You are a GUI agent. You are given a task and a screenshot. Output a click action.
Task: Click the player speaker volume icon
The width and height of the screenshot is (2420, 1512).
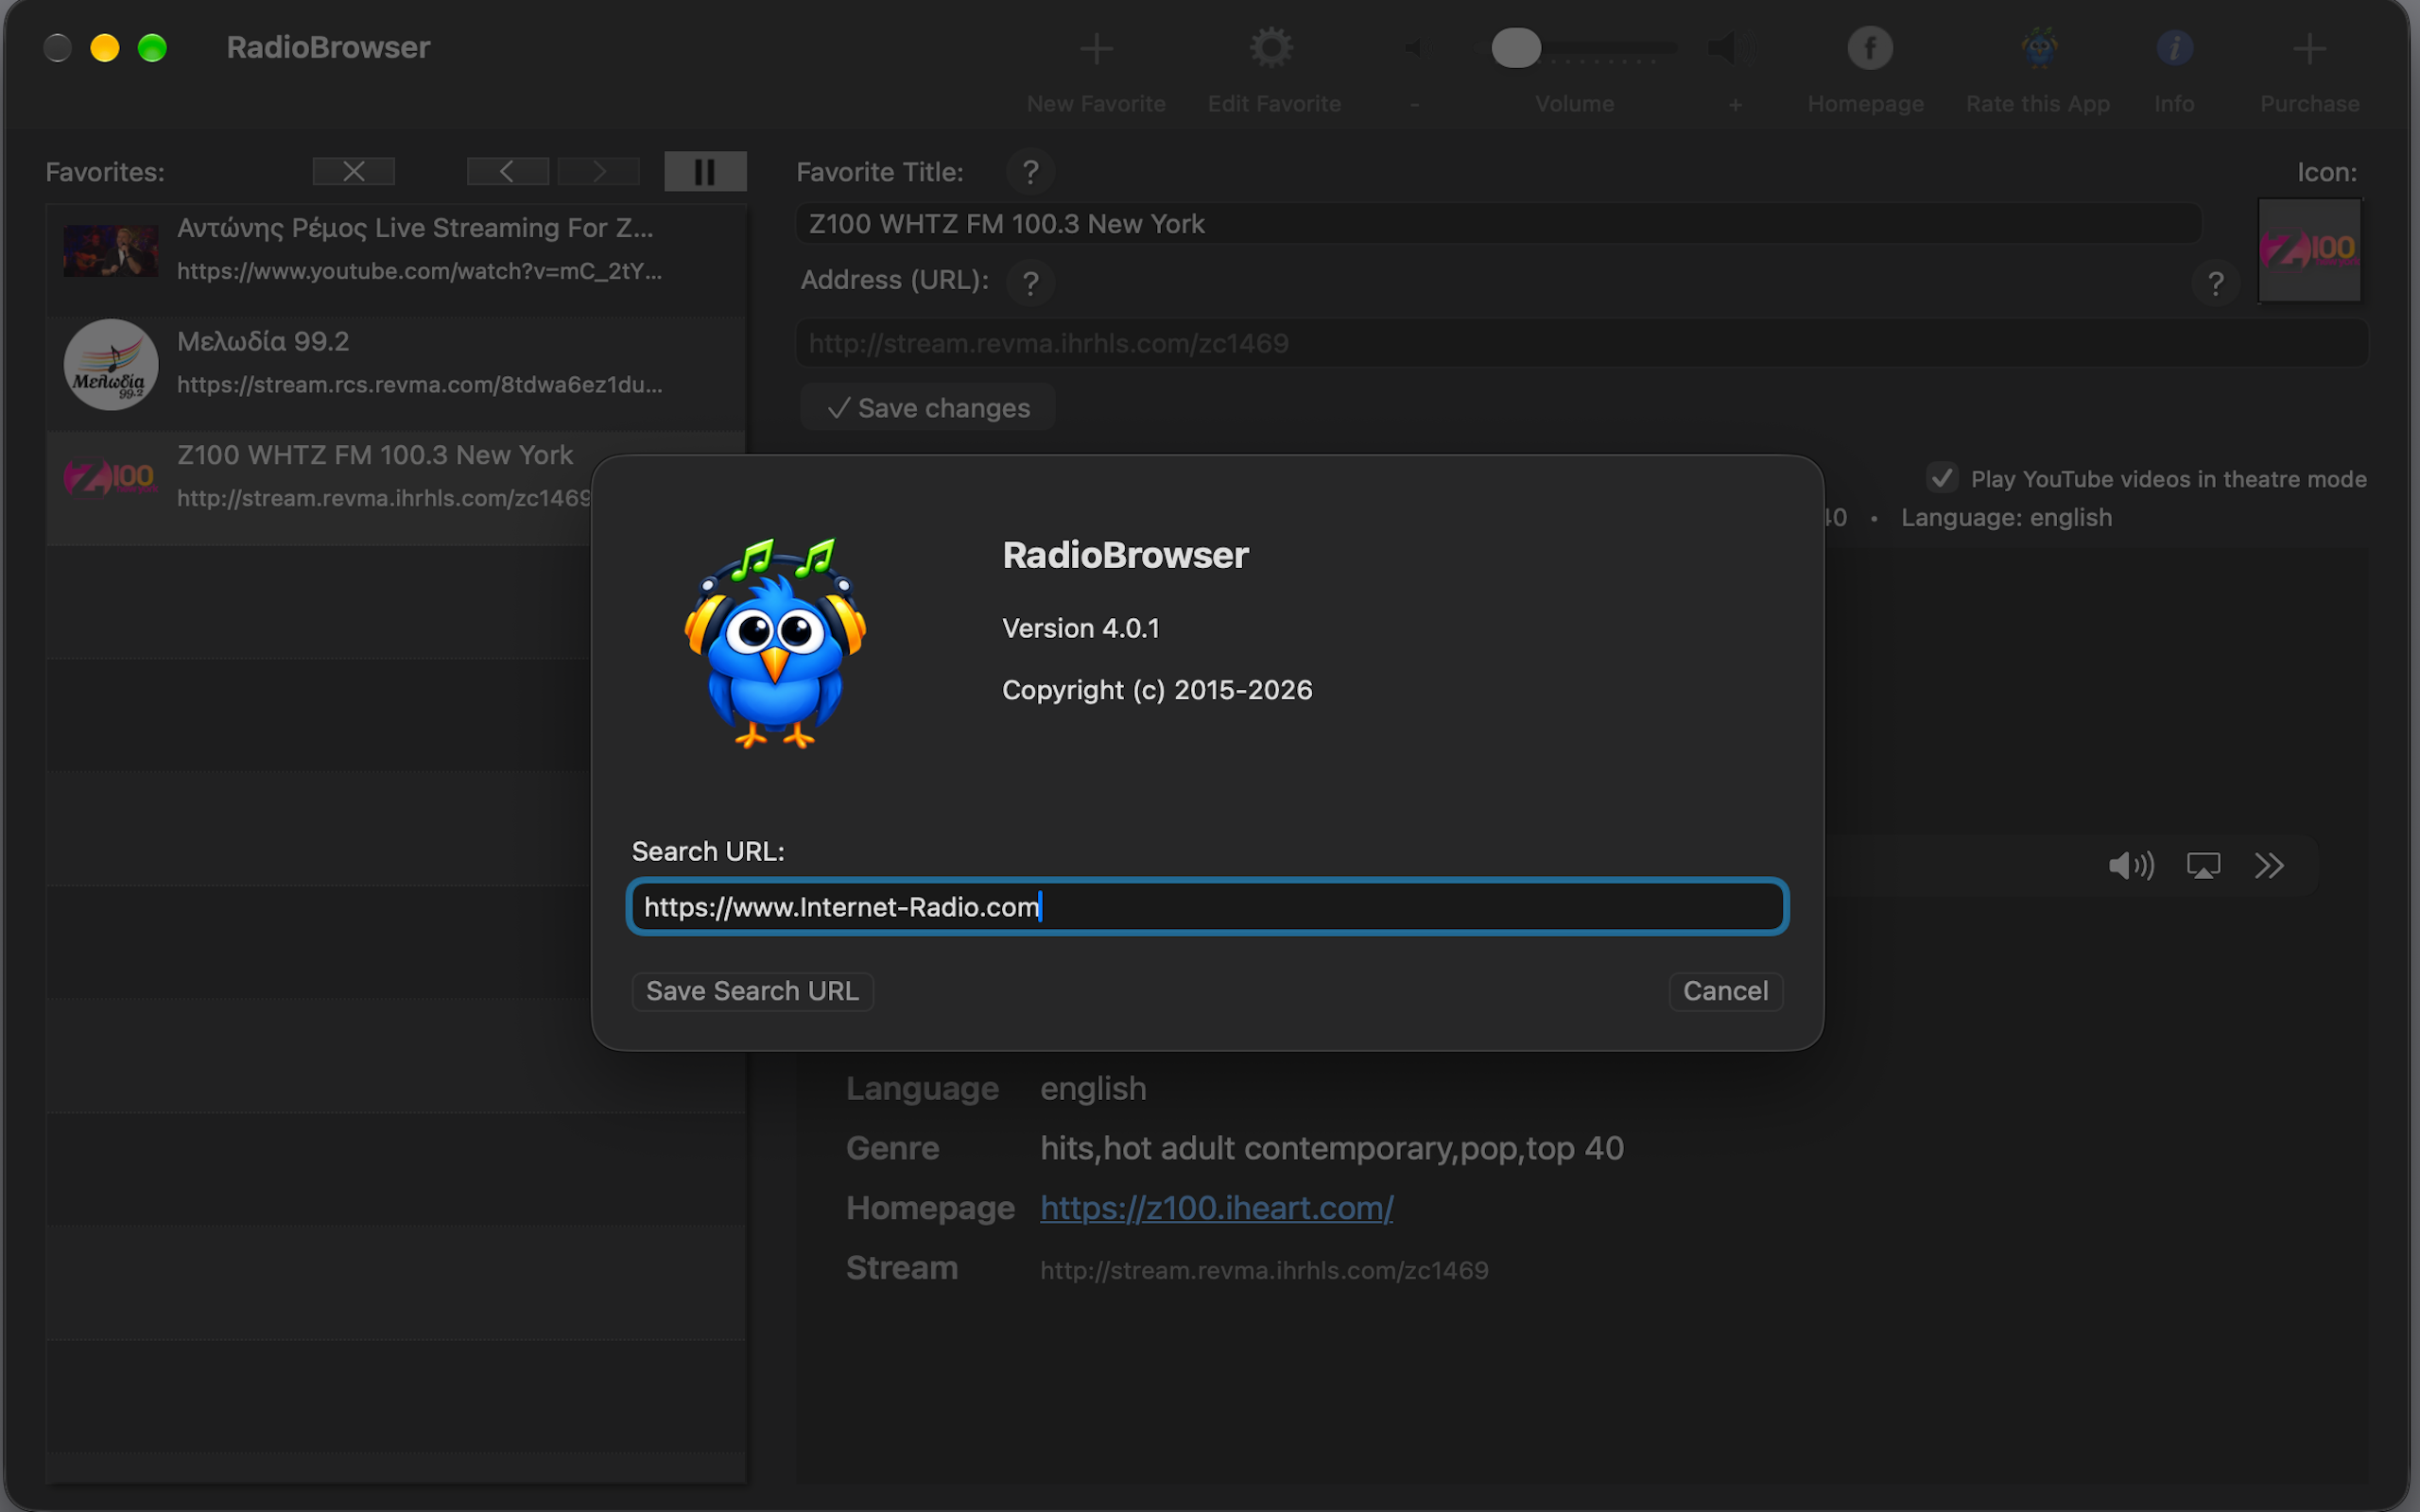pyautogui.click(x=2131, y=866)
